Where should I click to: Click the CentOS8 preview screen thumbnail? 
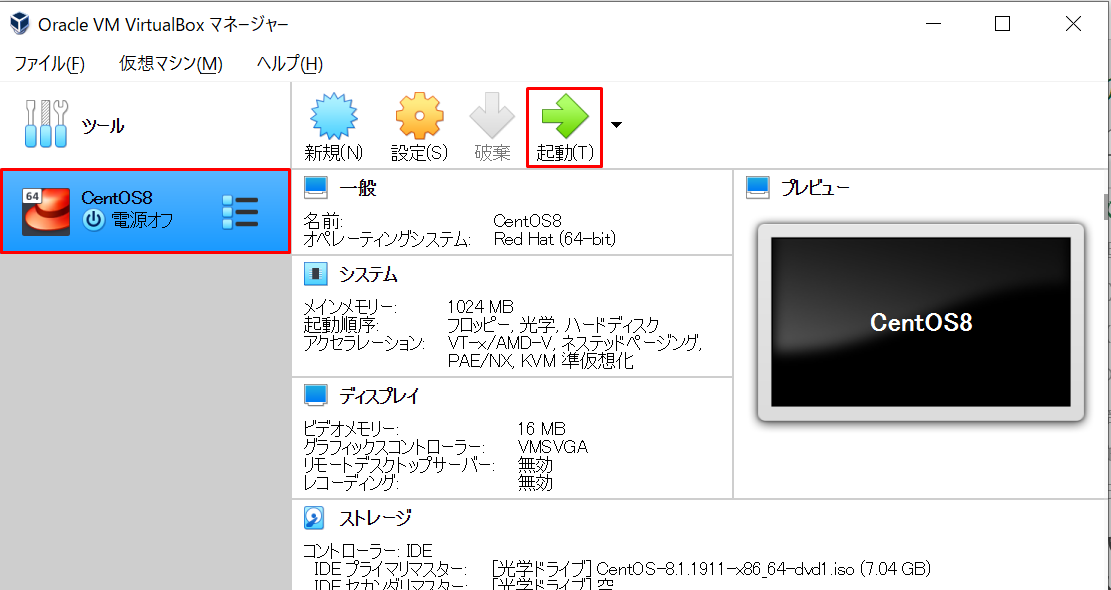click(x=920, y=322)
